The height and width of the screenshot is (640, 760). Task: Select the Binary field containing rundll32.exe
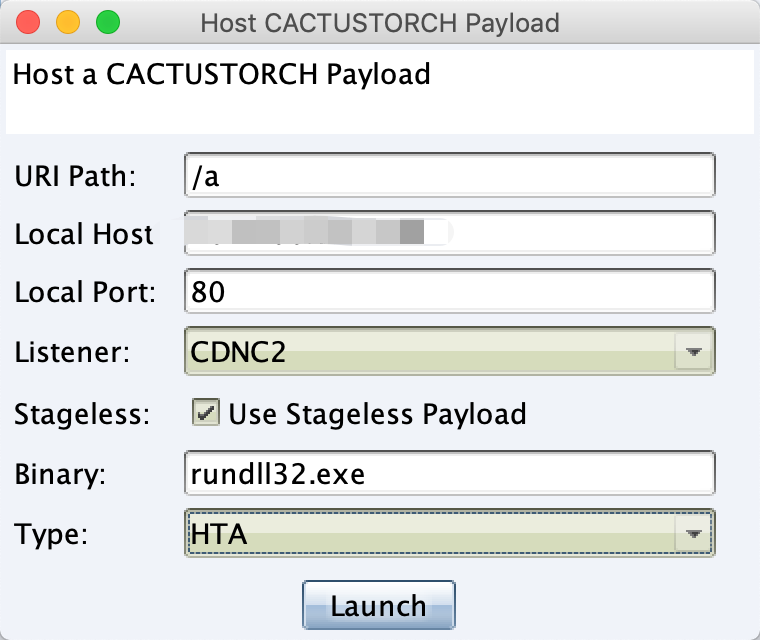click(x=449, y=473)
